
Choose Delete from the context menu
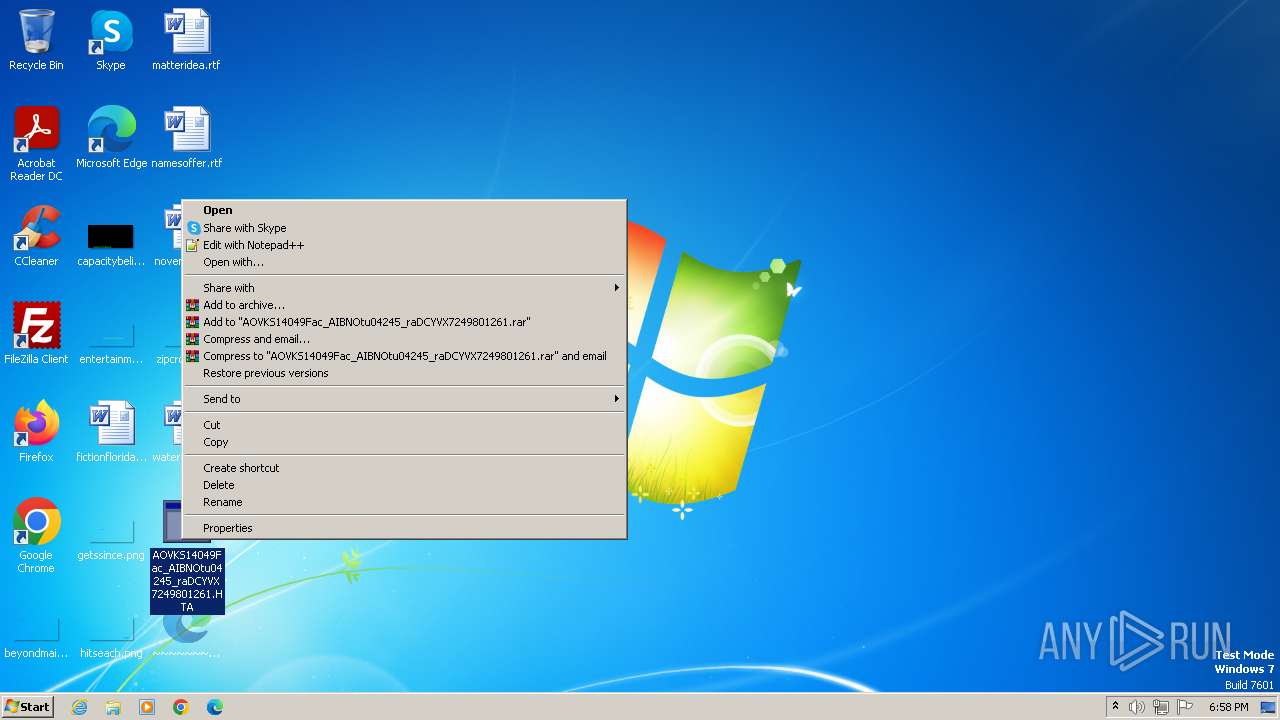404,485
